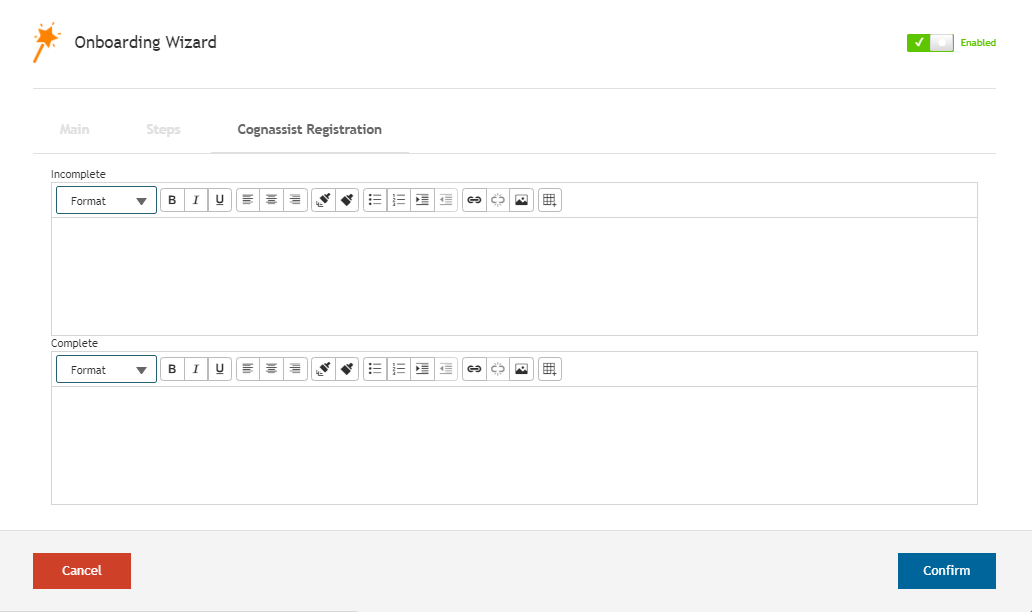Increase indent in the Complete editor
1032x612 pixels.
(x=422, y=369)
